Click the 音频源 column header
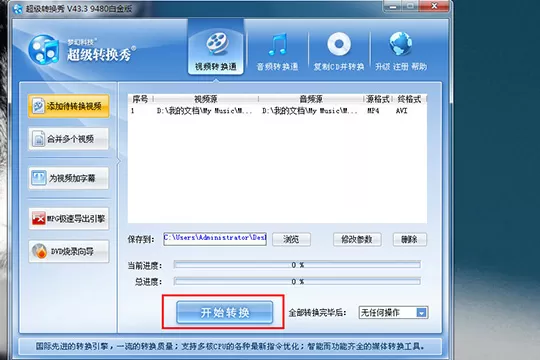This screenshot has width=540, height=360. click(x=311, y=99)
